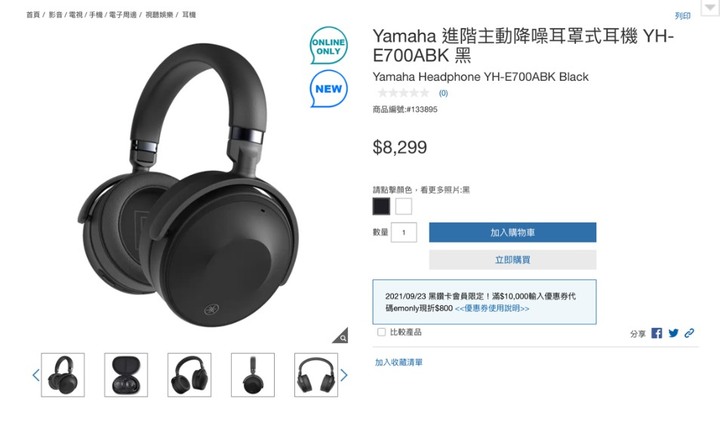Open 耳機 breadcrumb category
The height and width of the screenshot is (423, 720).
click(189, 15)
